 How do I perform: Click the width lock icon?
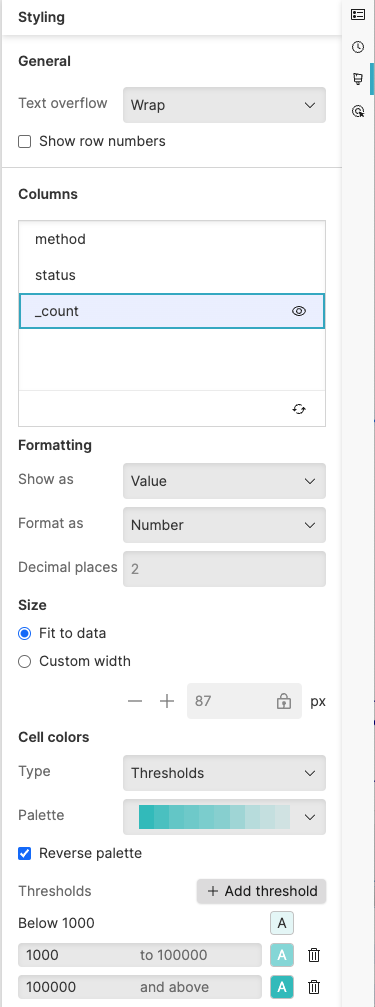283,701
